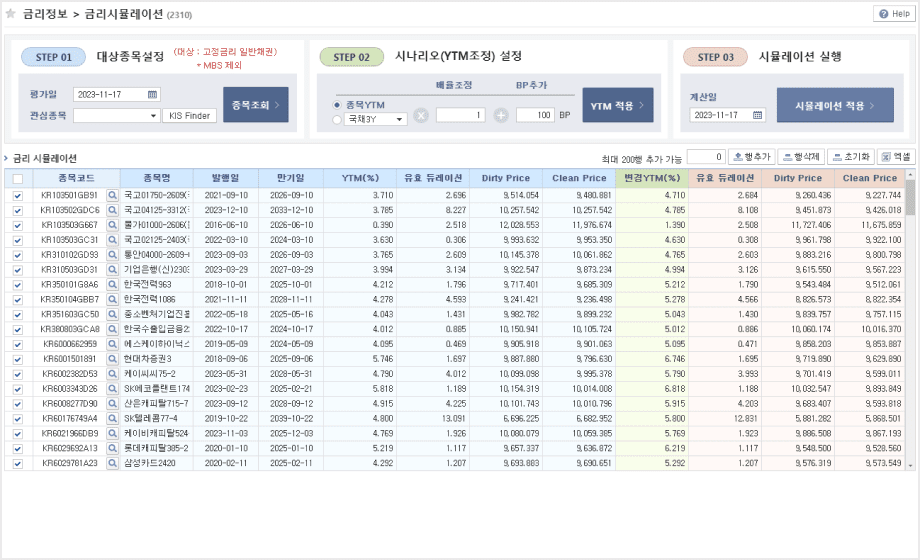The height and width of the screenshot is (560, 920).
Task: Open the 관심종목 dropdown
Action: tap(116, 116)
